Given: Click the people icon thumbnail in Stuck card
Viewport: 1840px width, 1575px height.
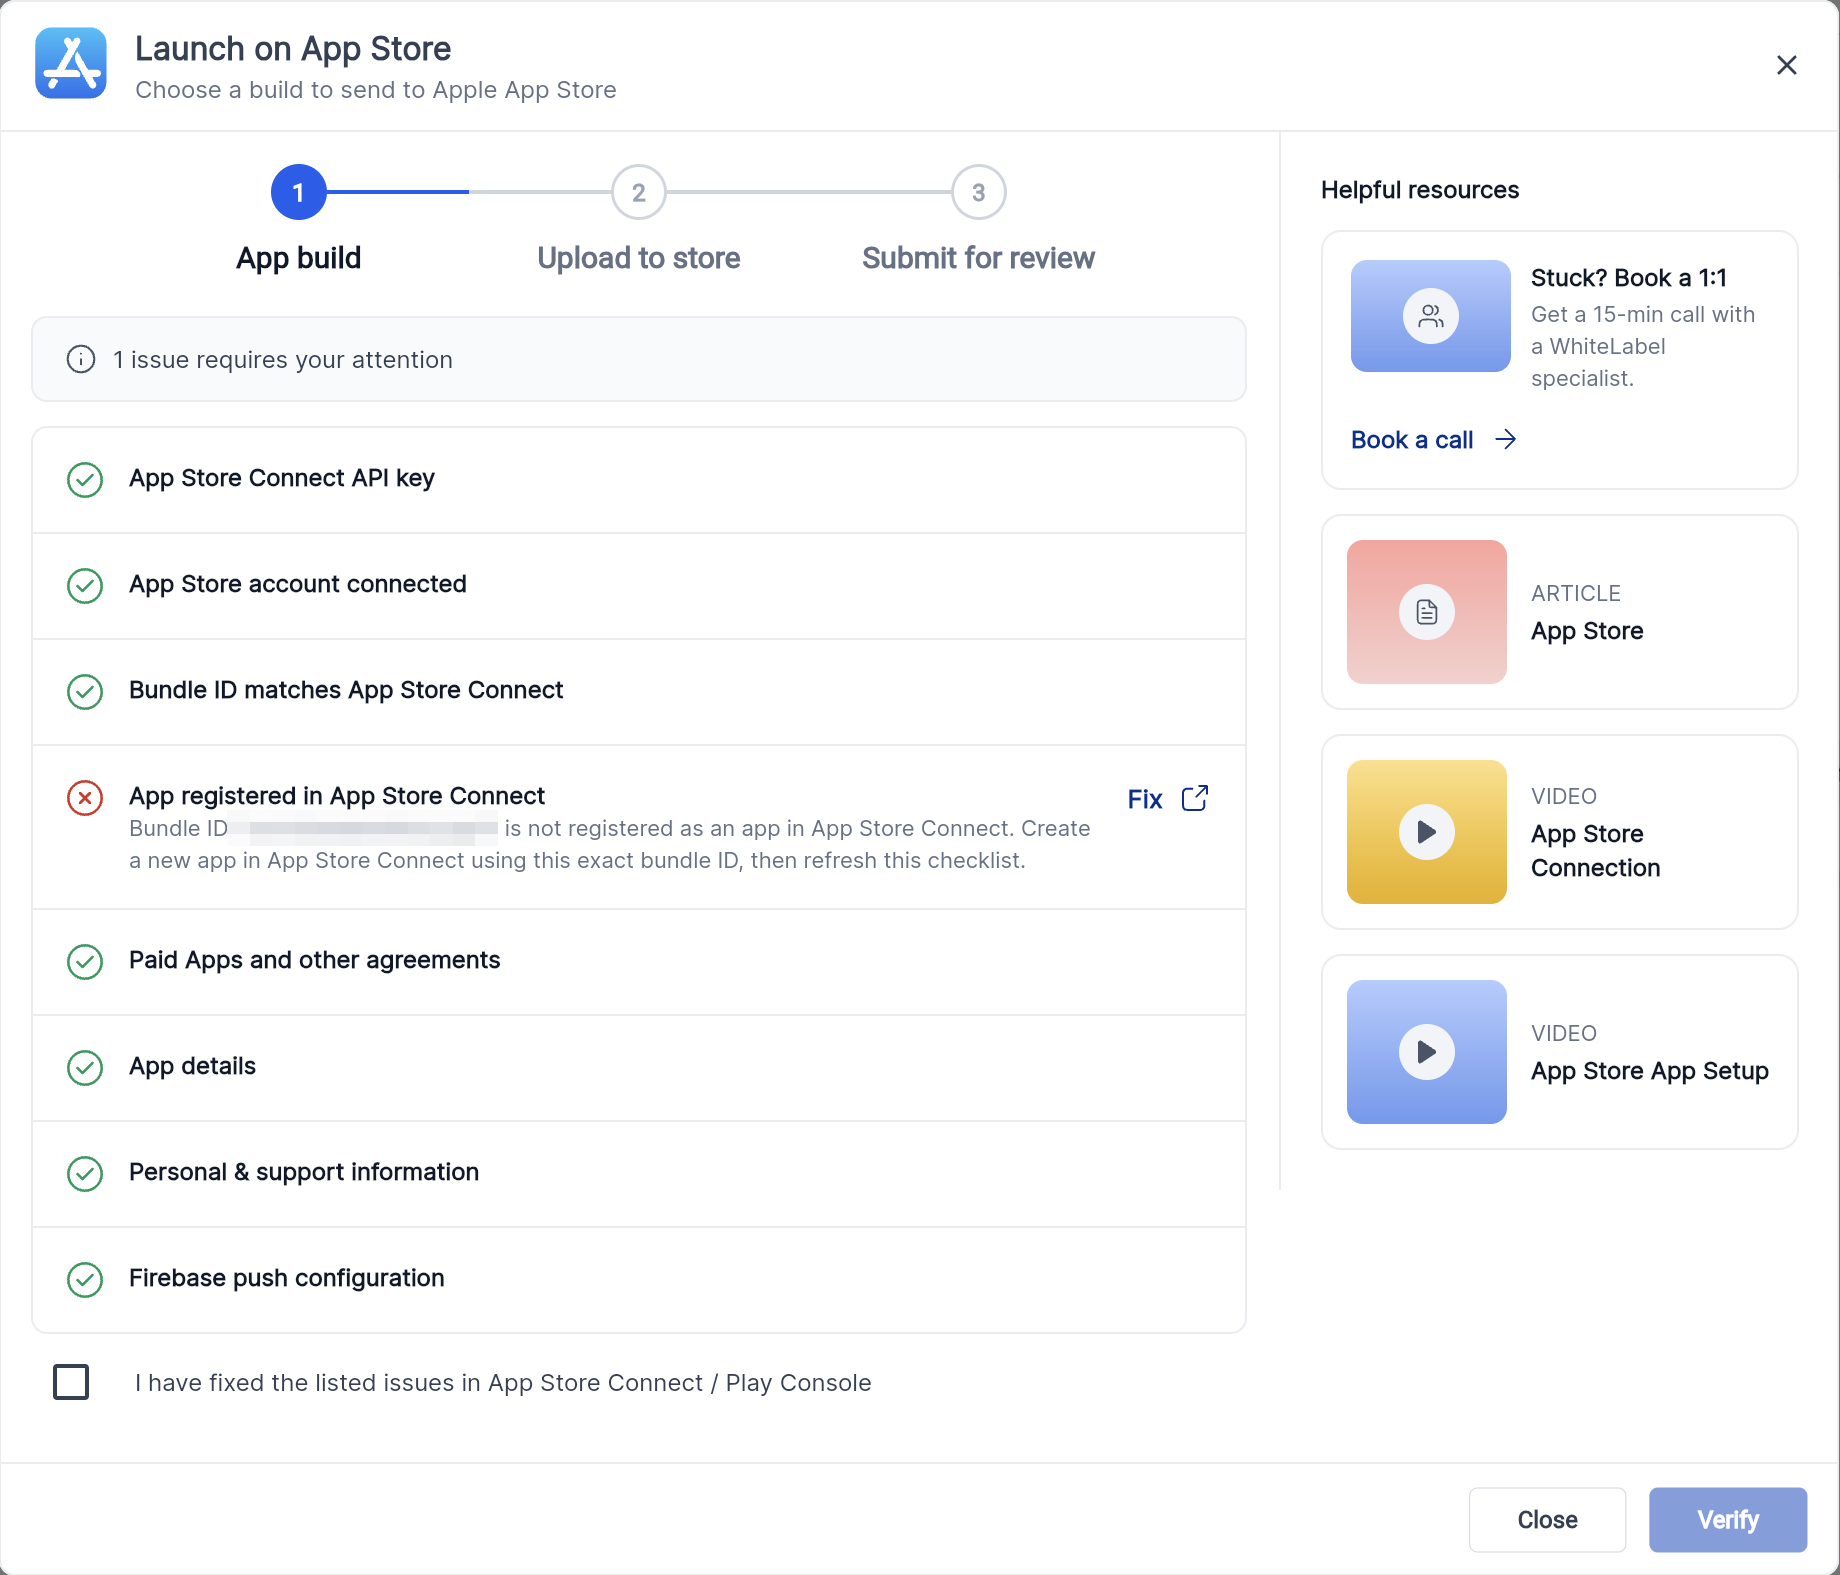Looking at the screenshot, I should 1431,316.
